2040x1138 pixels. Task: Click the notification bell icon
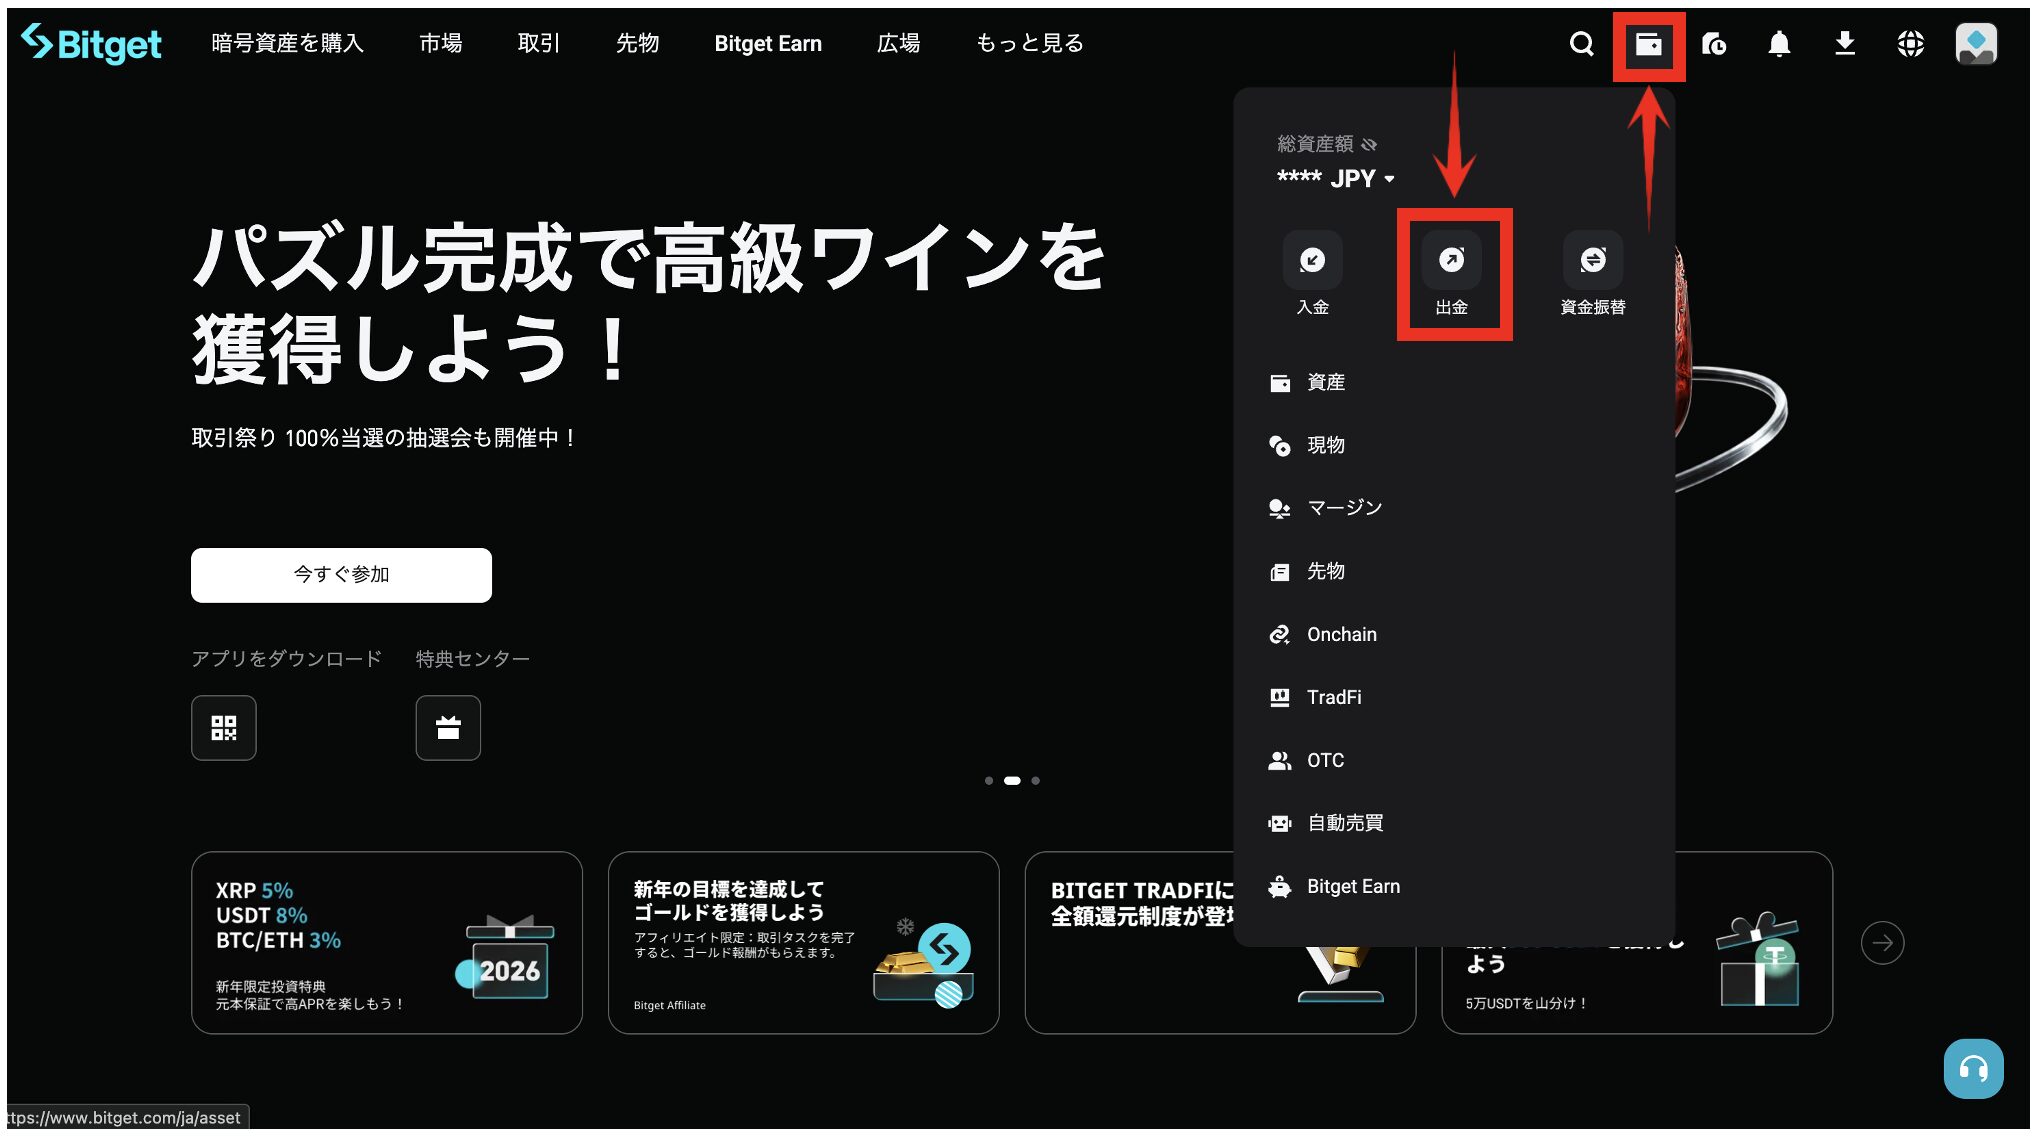(1779, 44)
